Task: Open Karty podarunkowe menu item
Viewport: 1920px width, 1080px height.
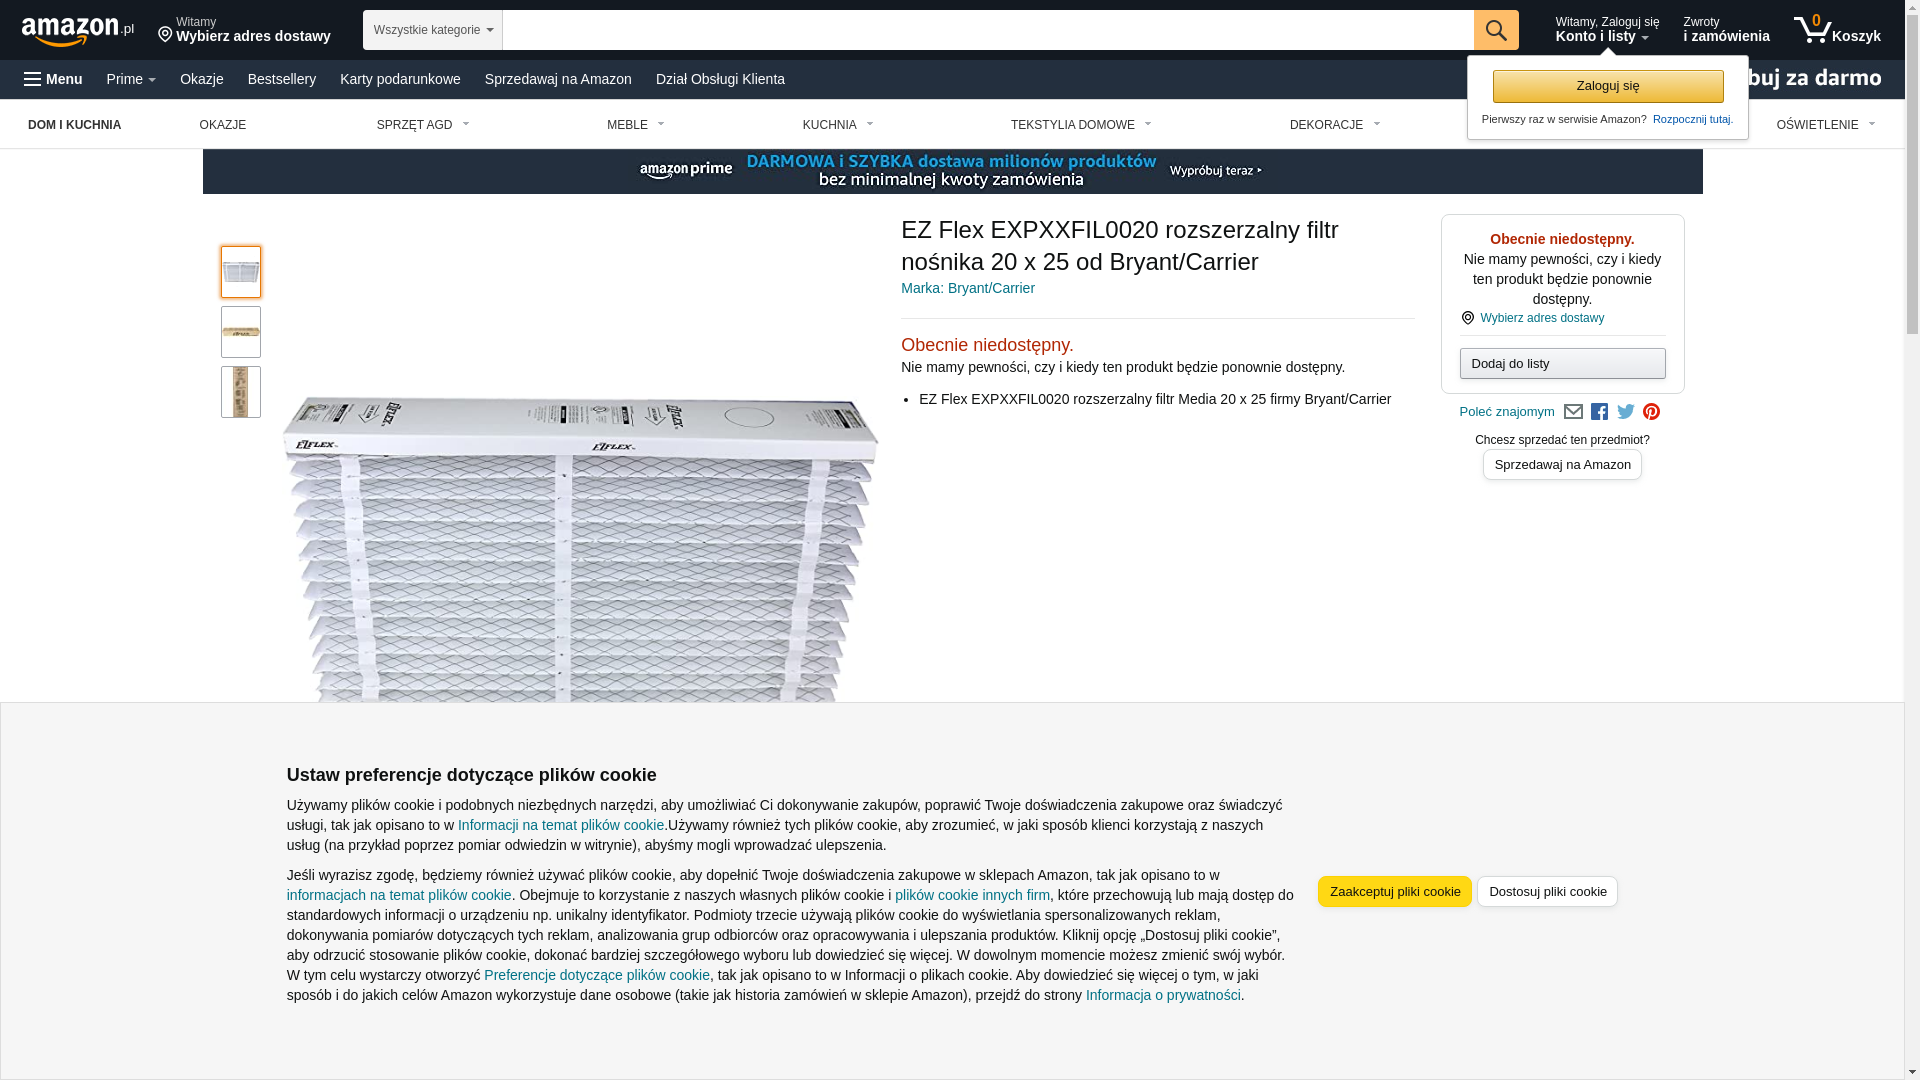Action: click(400, 79)
